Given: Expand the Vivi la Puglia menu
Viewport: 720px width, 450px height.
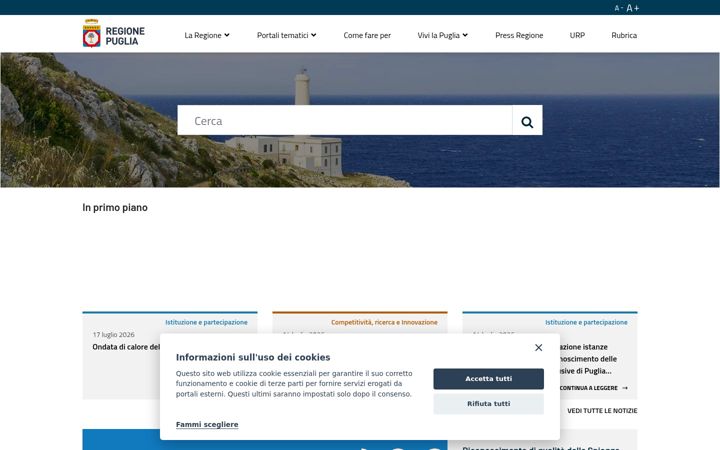Looking at the screenshot, I should (443, 35).
